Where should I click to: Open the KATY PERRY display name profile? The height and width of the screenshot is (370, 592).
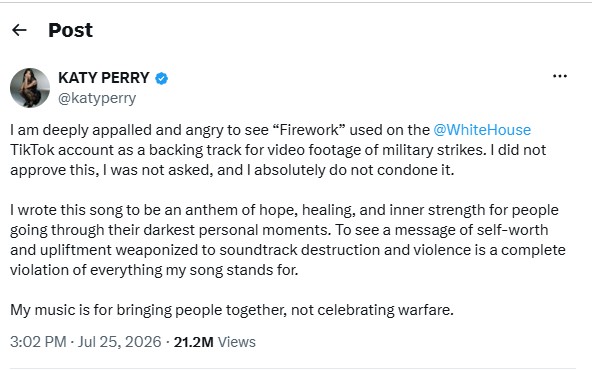tap(104, 78)
